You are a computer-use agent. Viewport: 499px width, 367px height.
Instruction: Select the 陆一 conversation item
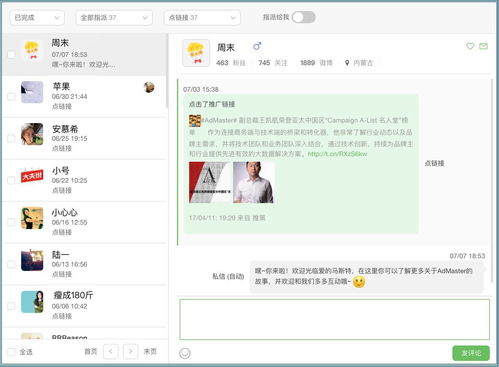pyautogui.click(x=85, y=264)
